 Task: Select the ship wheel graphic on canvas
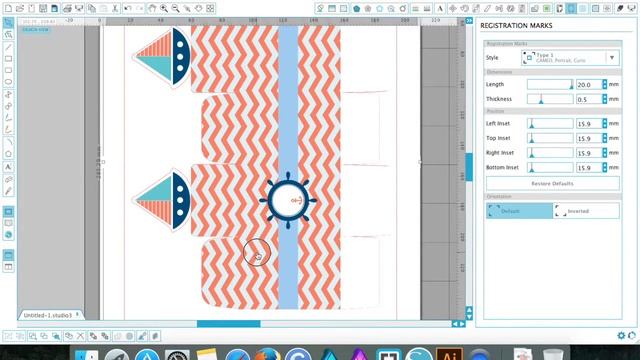(x=288, y=200)
